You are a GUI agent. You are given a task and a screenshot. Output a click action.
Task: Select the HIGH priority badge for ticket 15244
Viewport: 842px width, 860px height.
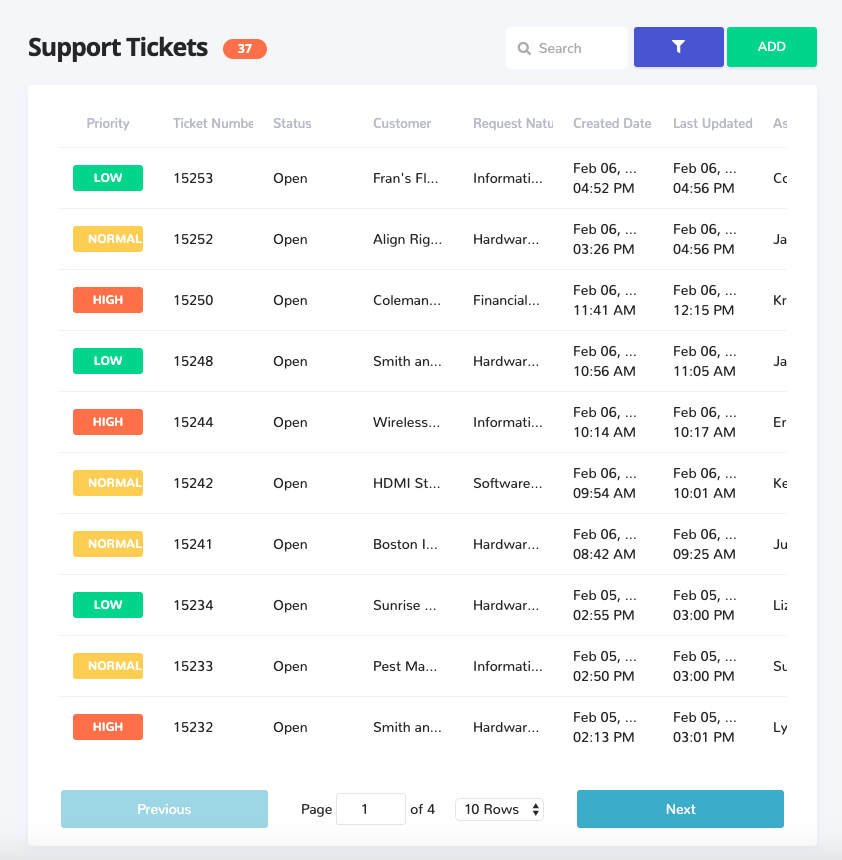coord(108,422)
